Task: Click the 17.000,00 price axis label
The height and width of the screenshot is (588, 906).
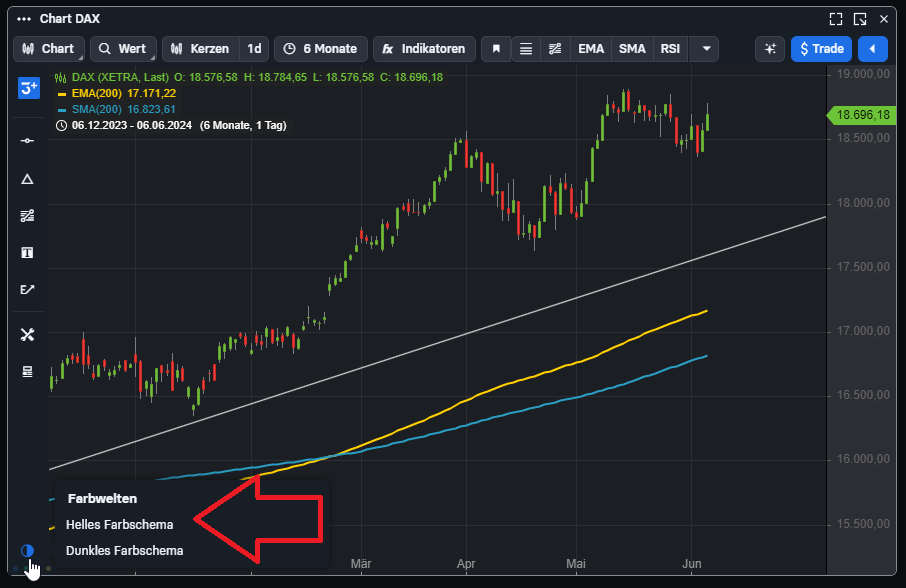Action: (x=863, y=331)
